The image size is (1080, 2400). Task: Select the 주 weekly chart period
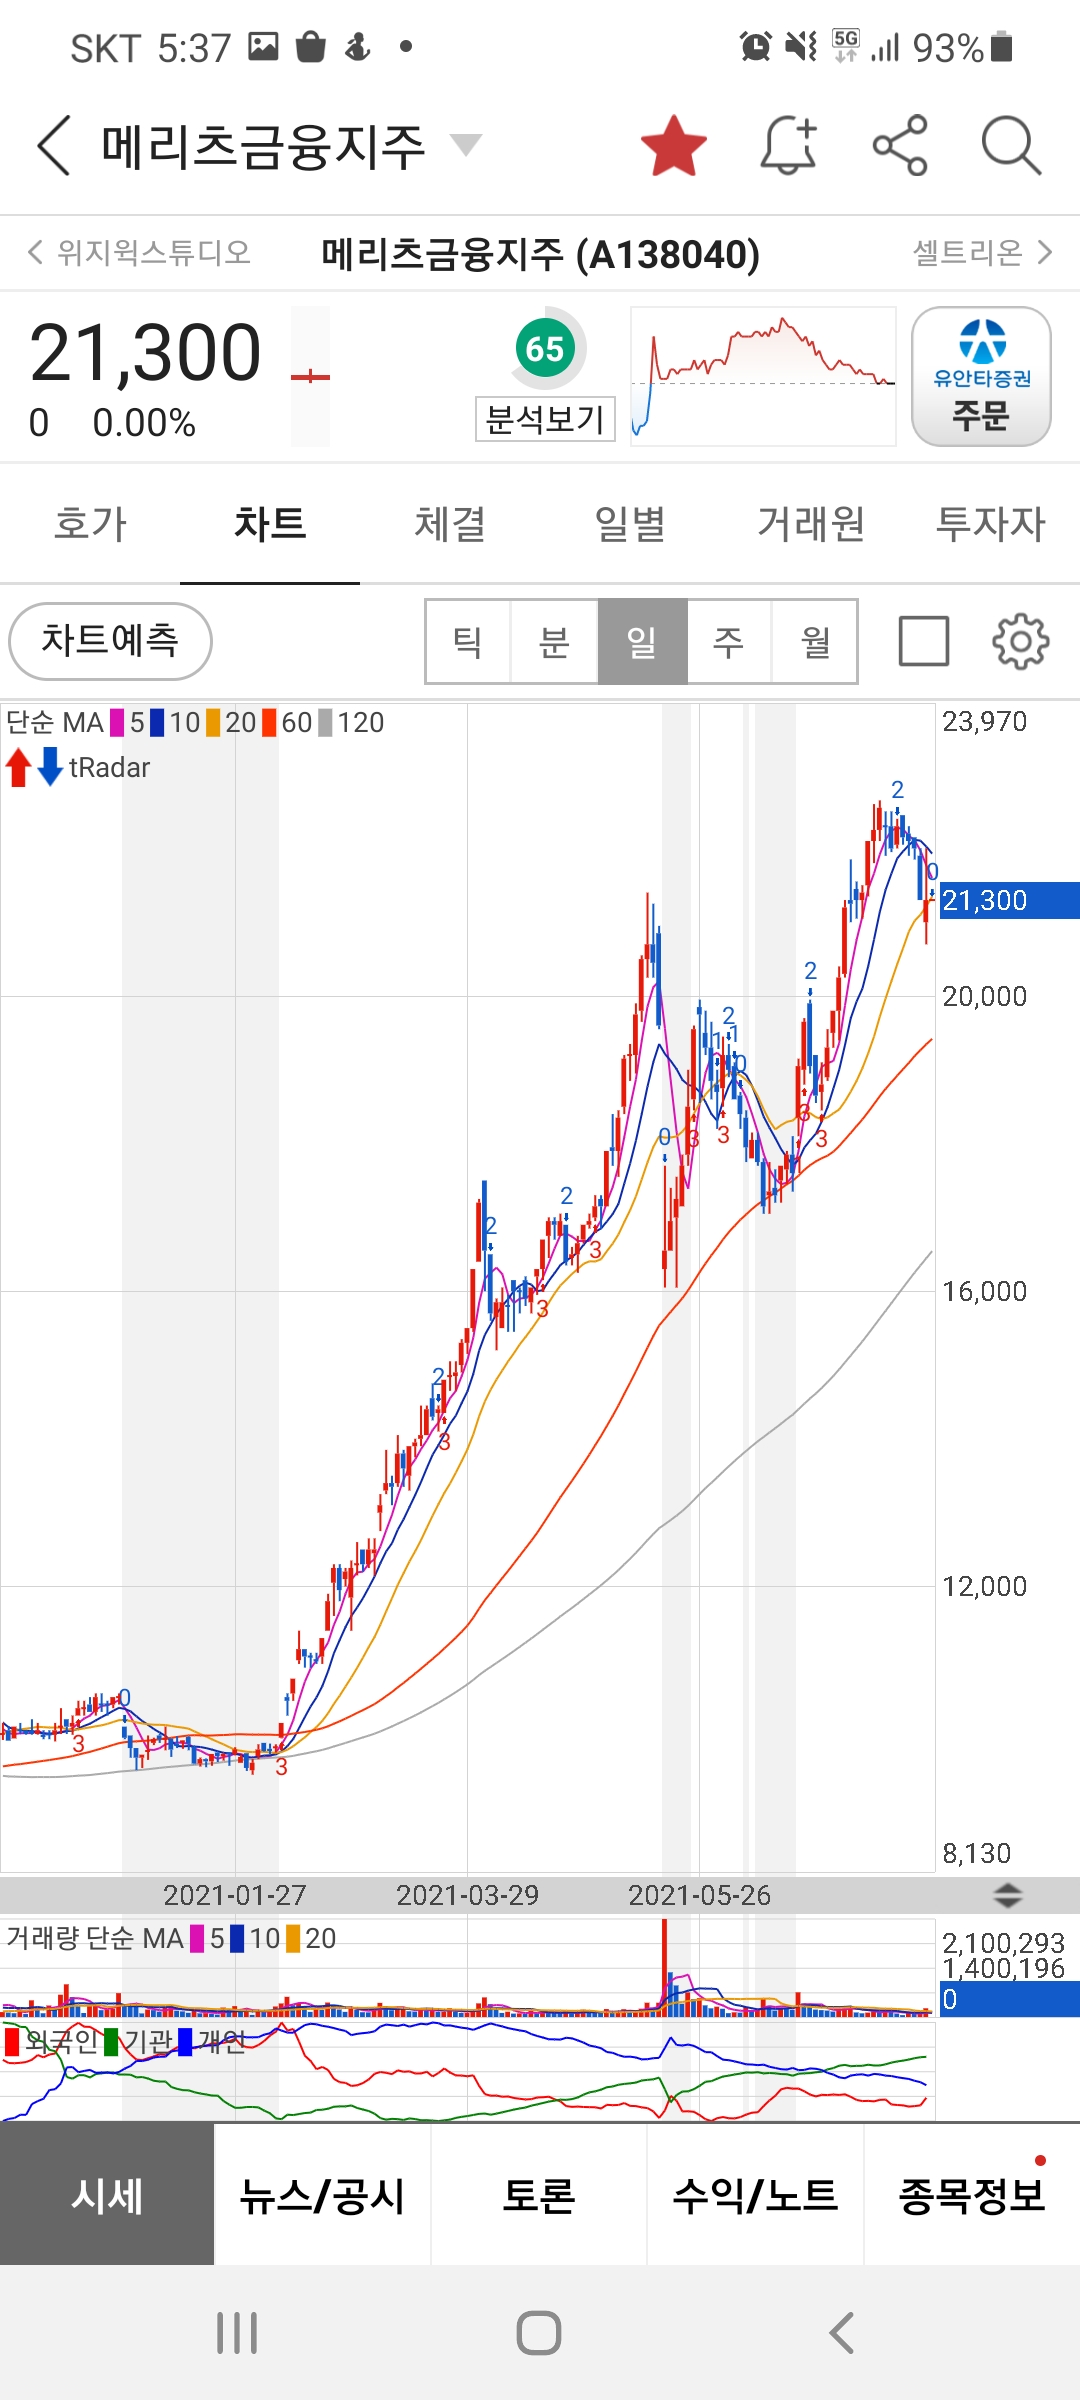tap(729, 642)
